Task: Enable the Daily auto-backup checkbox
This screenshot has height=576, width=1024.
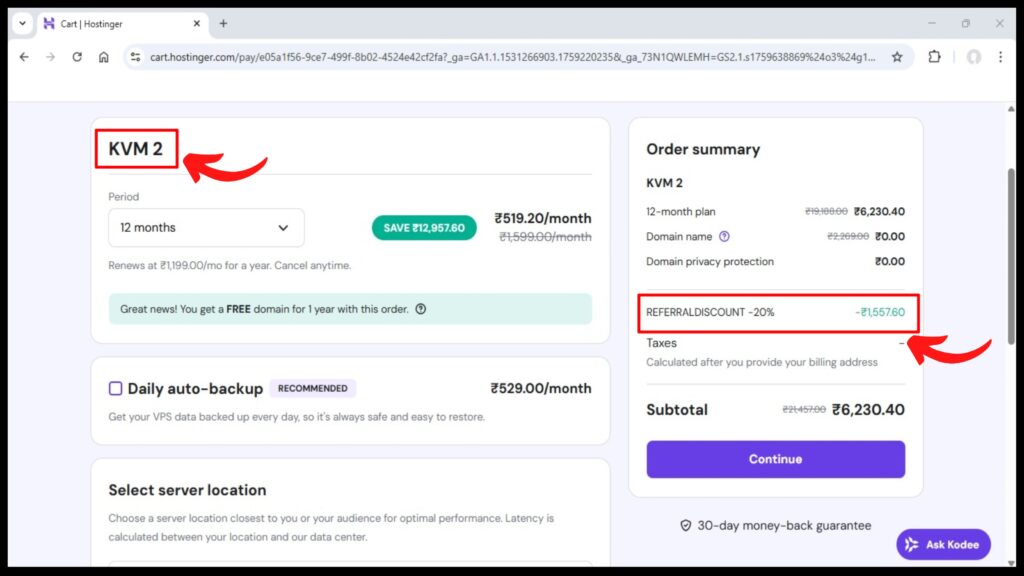Action: pos(115,388)
